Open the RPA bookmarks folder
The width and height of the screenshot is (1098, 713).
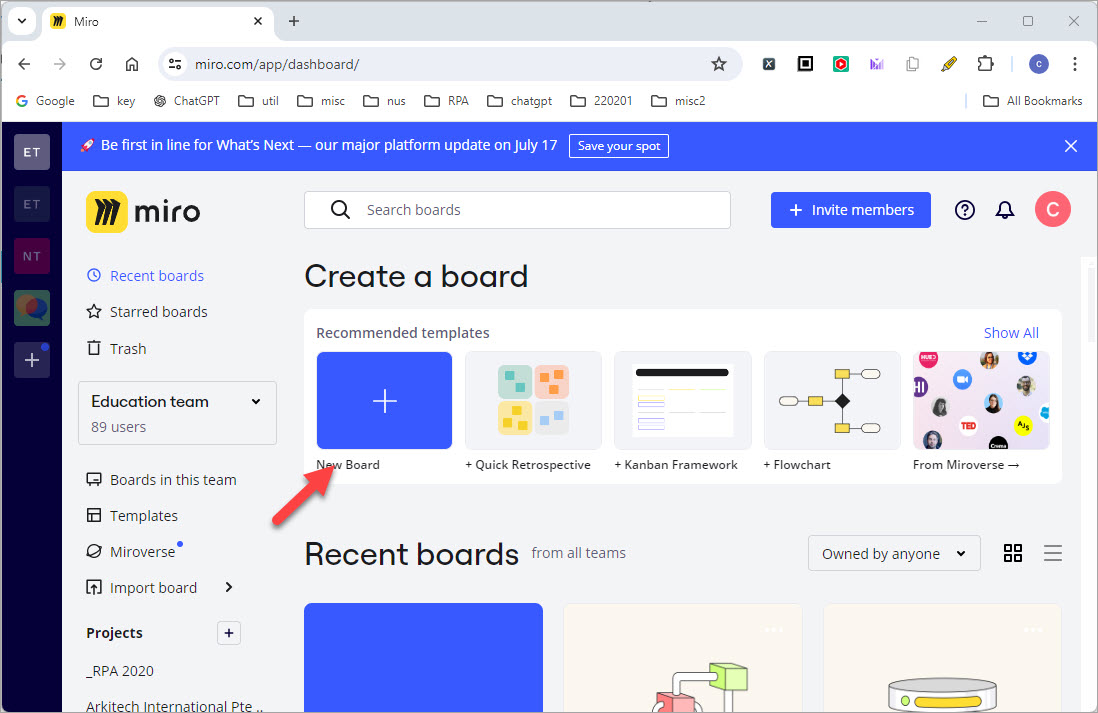coord(446,101)
